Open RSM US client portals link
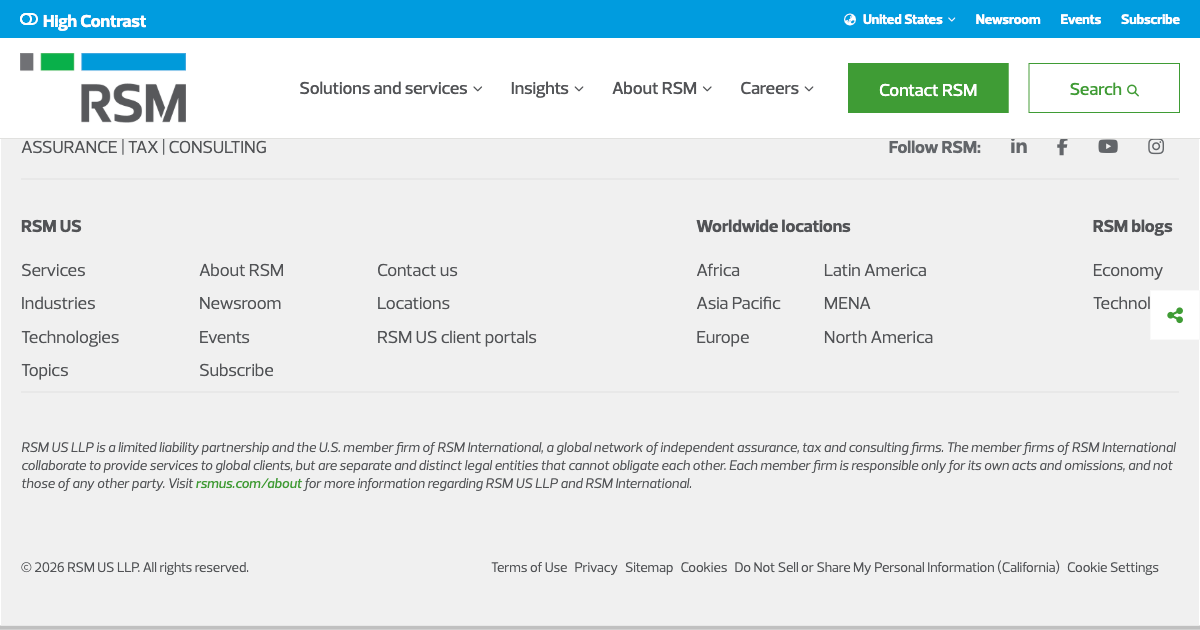 pyautogui.click(x=456, y=337)
